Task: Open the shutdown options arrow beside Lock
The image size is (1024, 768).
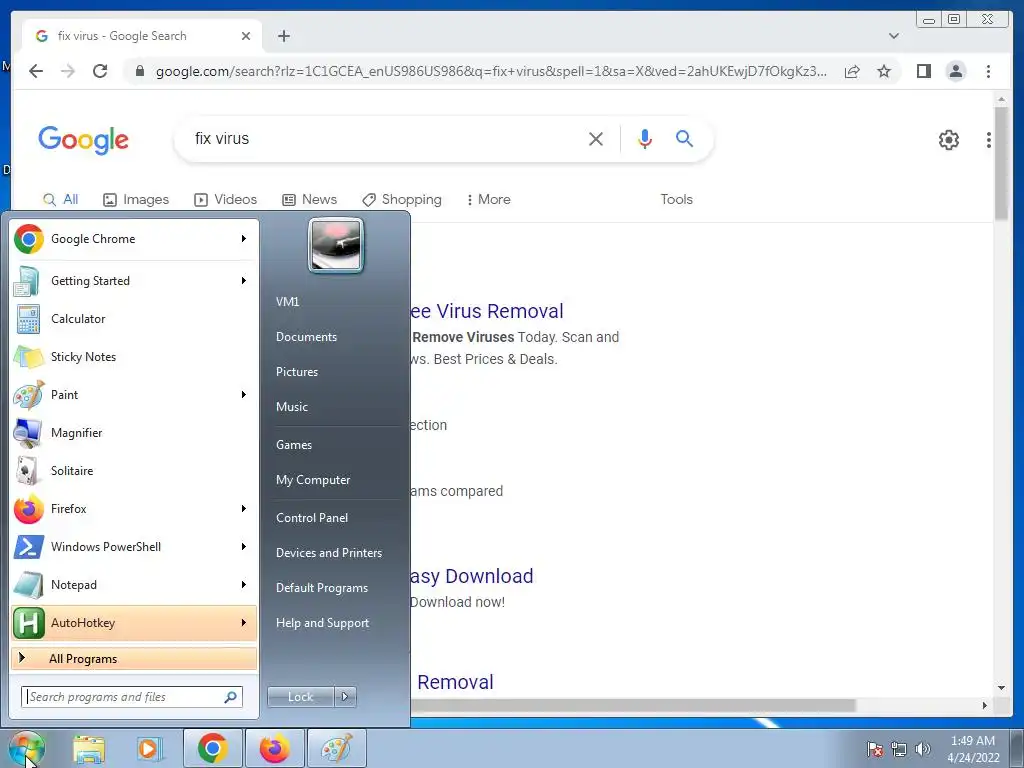Action: tap(345, 697)
